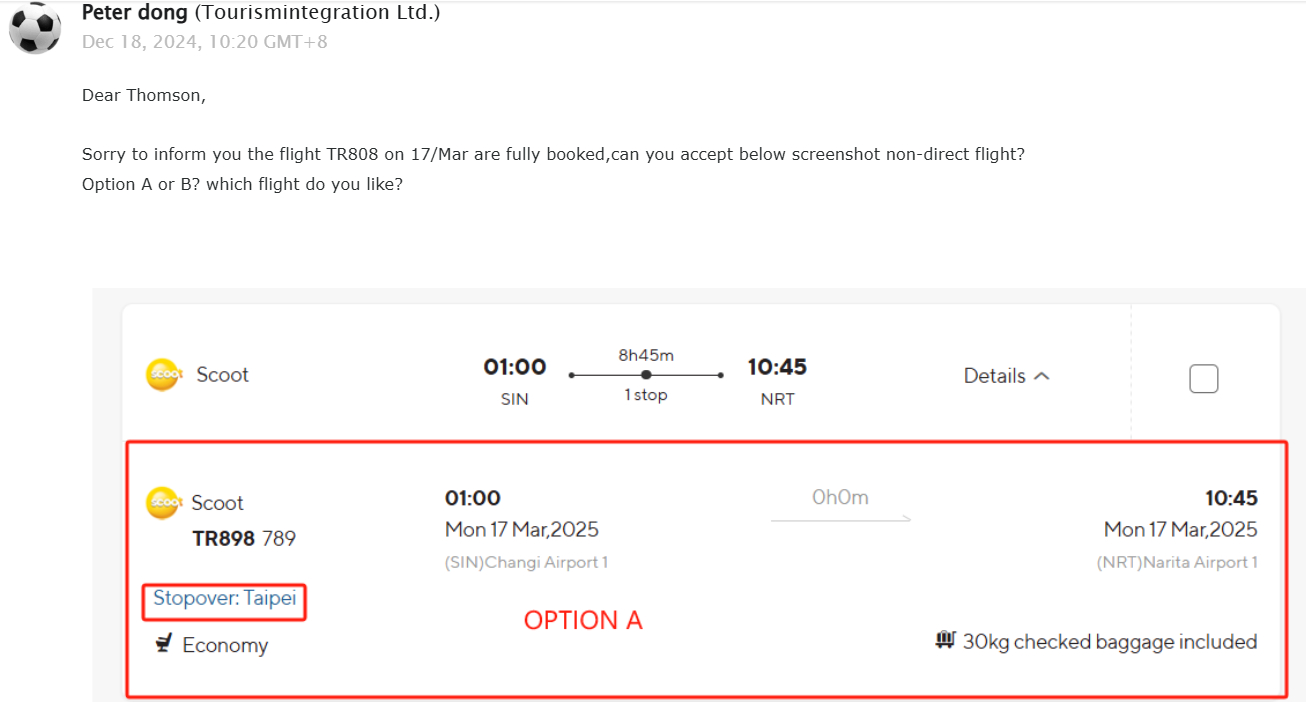Collapse the flight Details section
Image resolution: width=1306 pixels, height=702 pixels.
point(1006,376)
